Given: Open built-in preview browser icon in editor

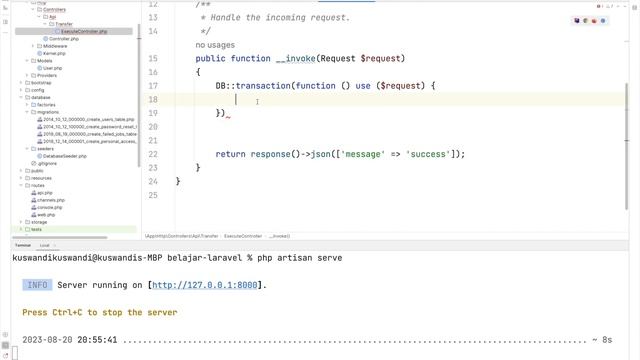Looking at the screenshot, I should (x=576, y=20).
